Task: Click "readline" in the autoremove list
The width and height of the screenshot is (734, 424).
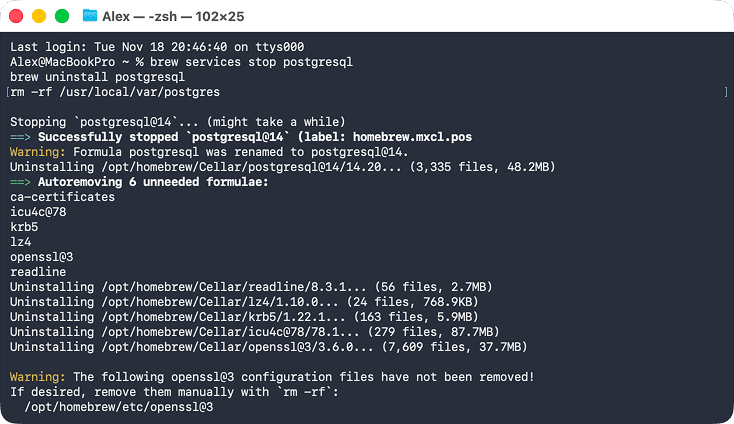Action: [x=38, y=272]
